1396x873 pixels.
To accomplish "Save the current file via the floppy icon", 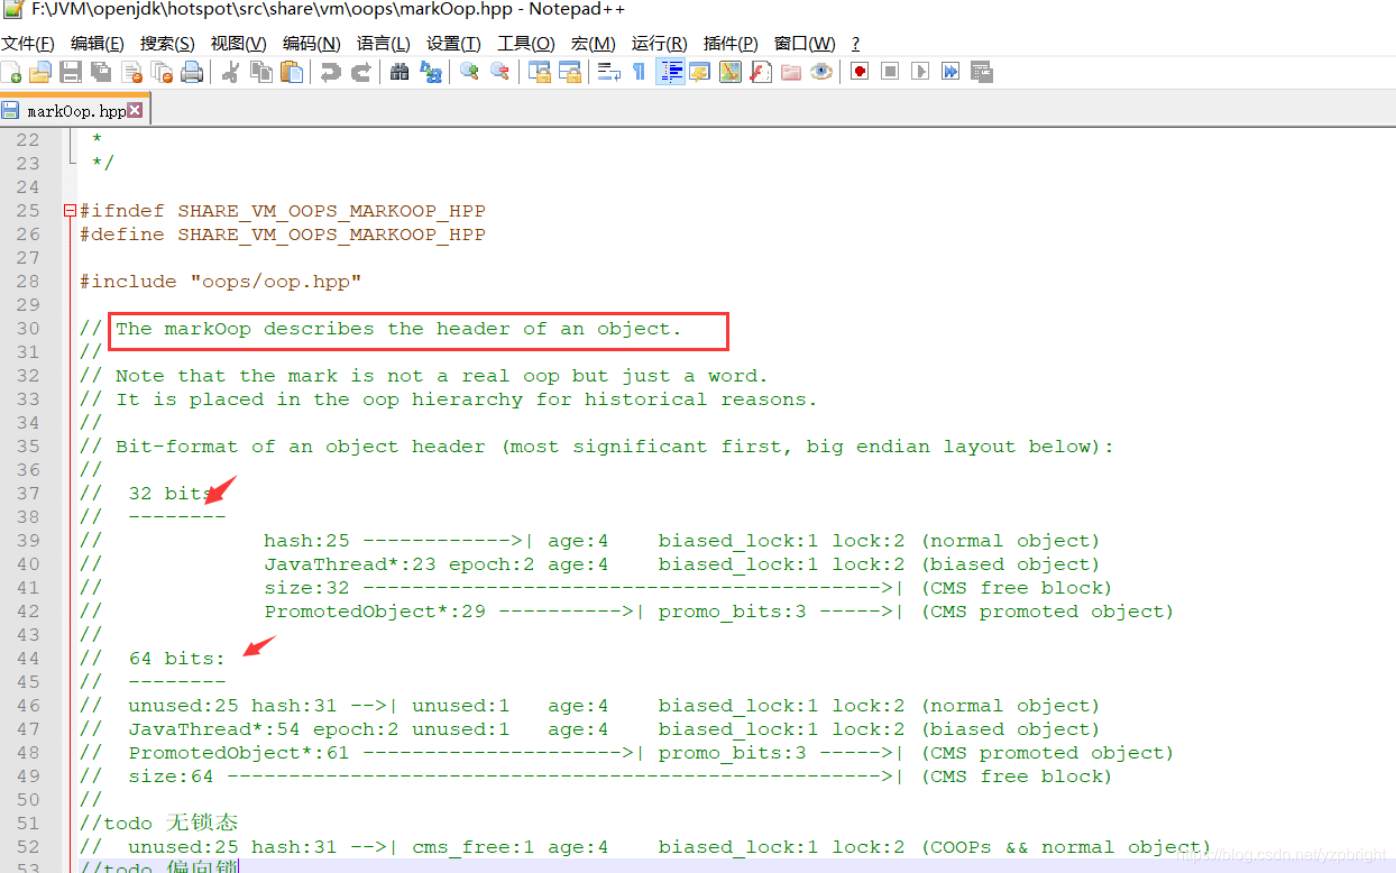I will (70, 72).
